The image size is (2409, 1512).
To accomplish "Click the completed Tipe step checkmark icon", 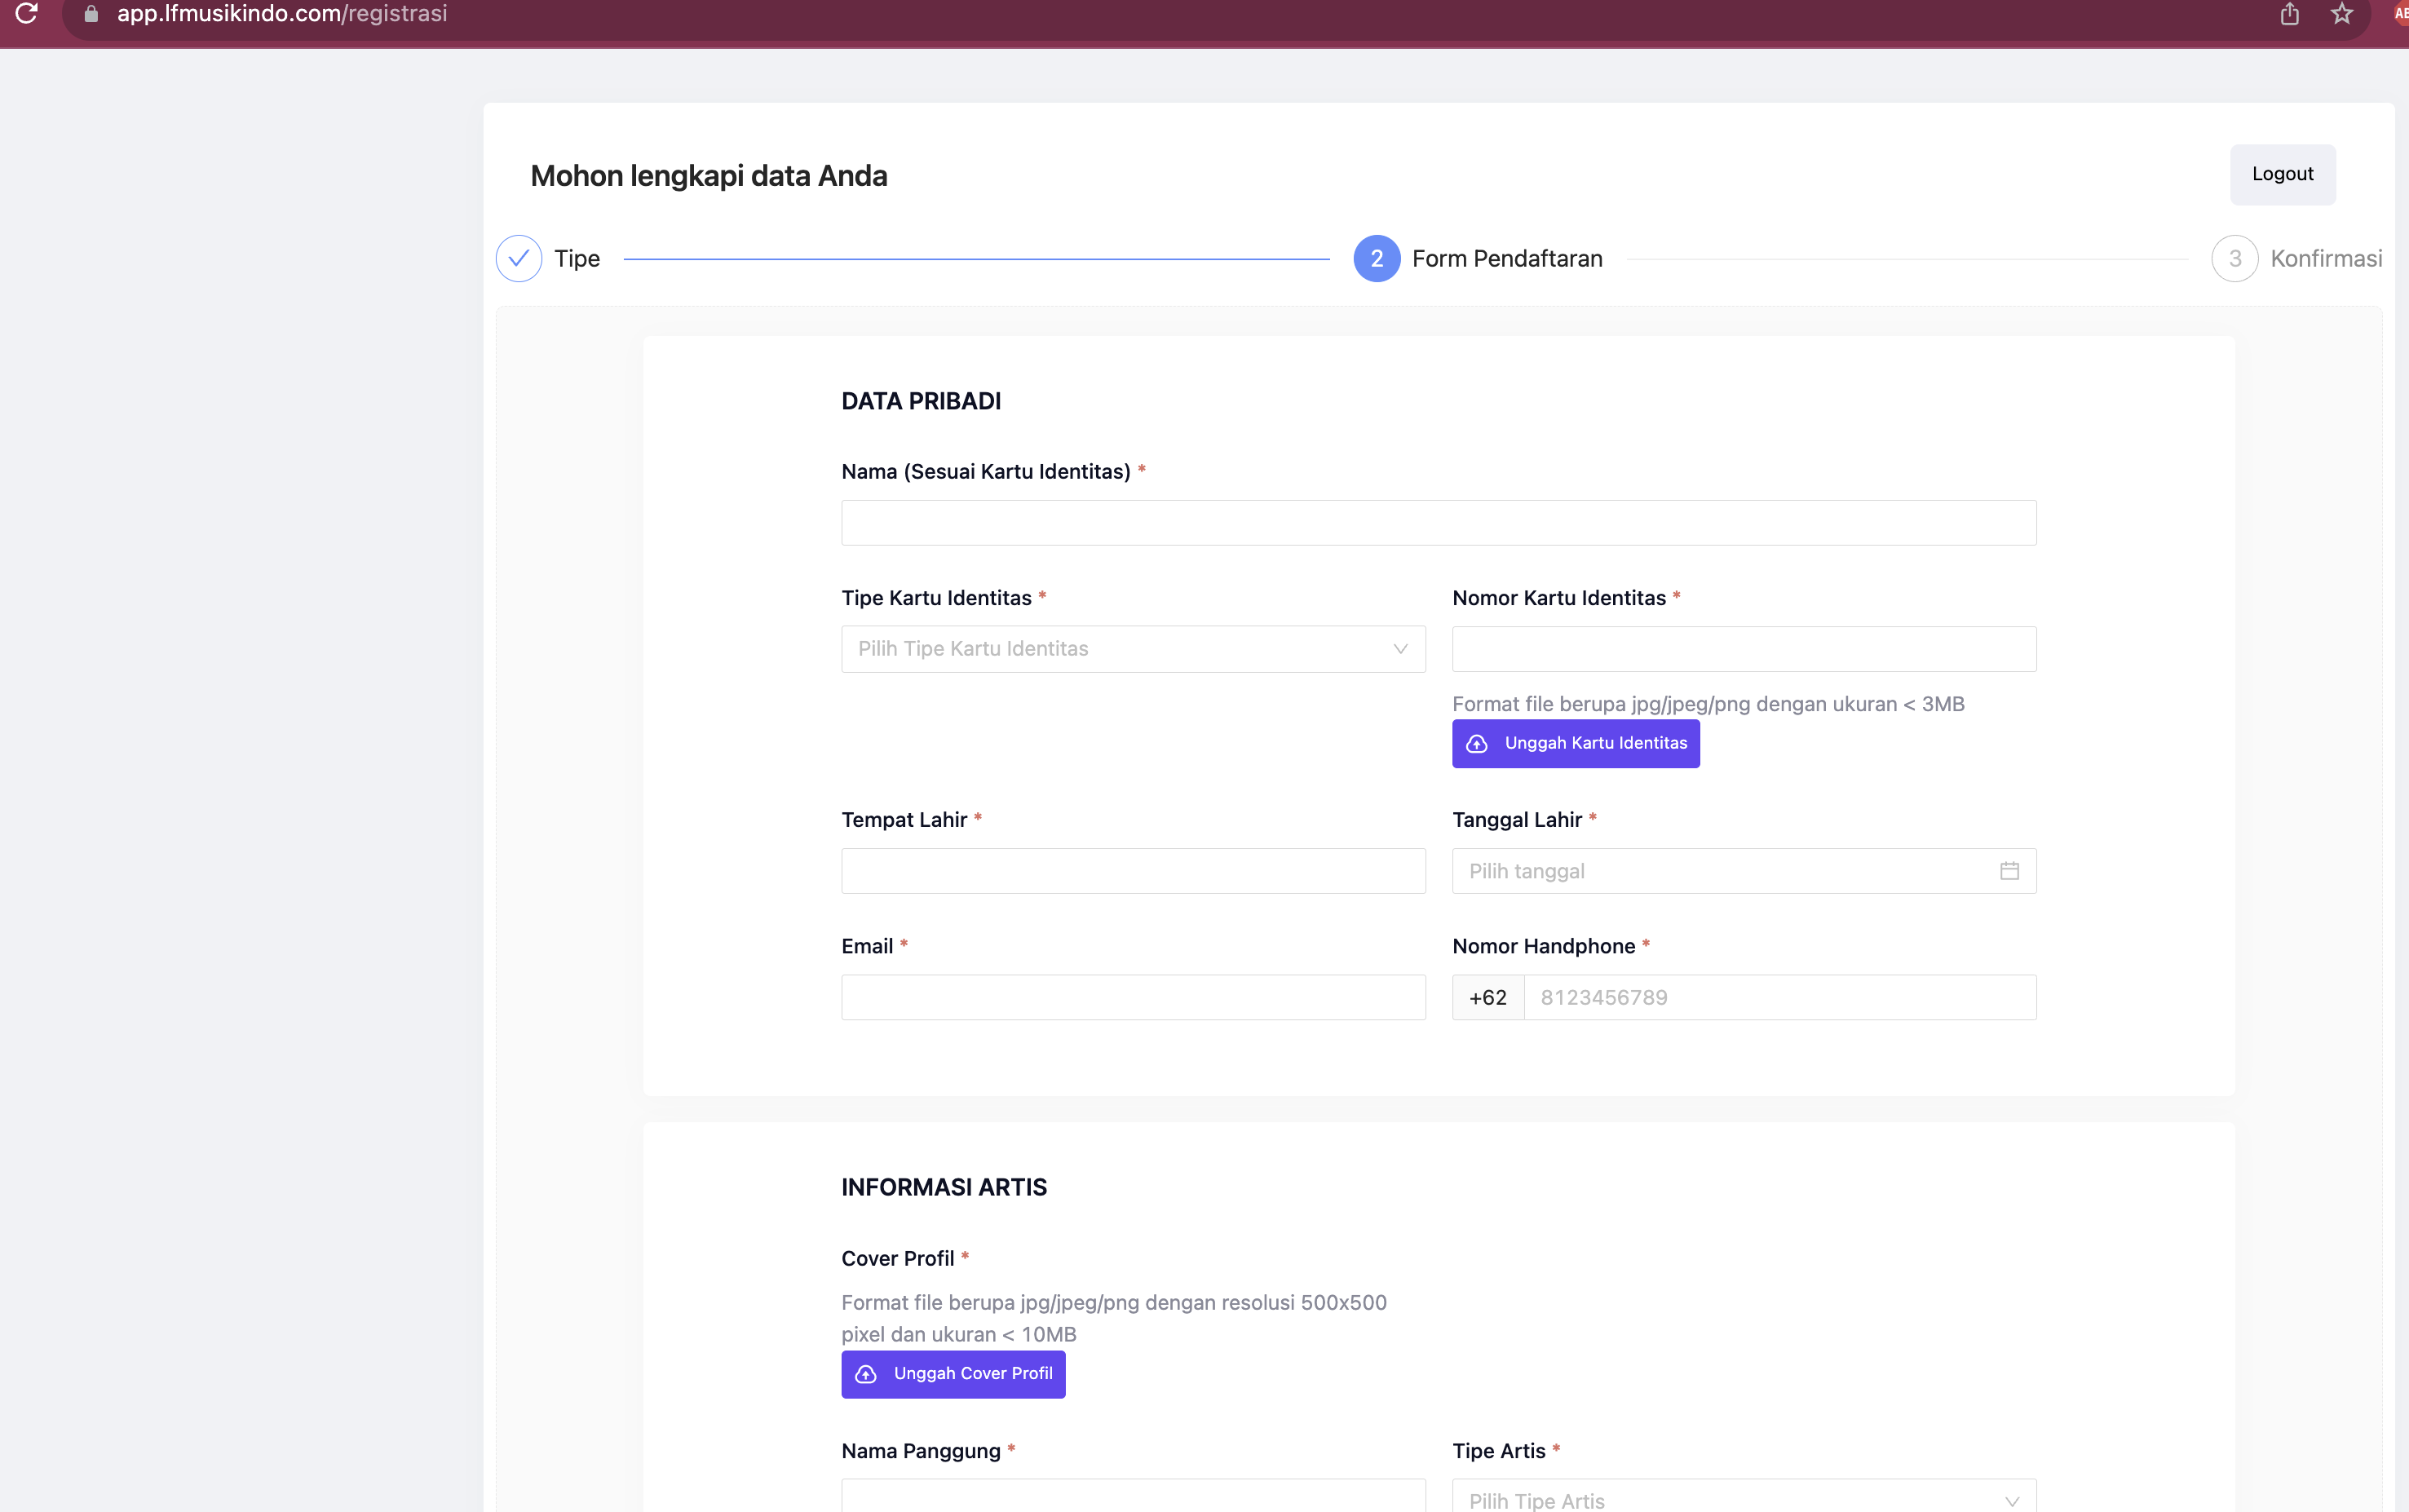I will [x=519, y=259].
